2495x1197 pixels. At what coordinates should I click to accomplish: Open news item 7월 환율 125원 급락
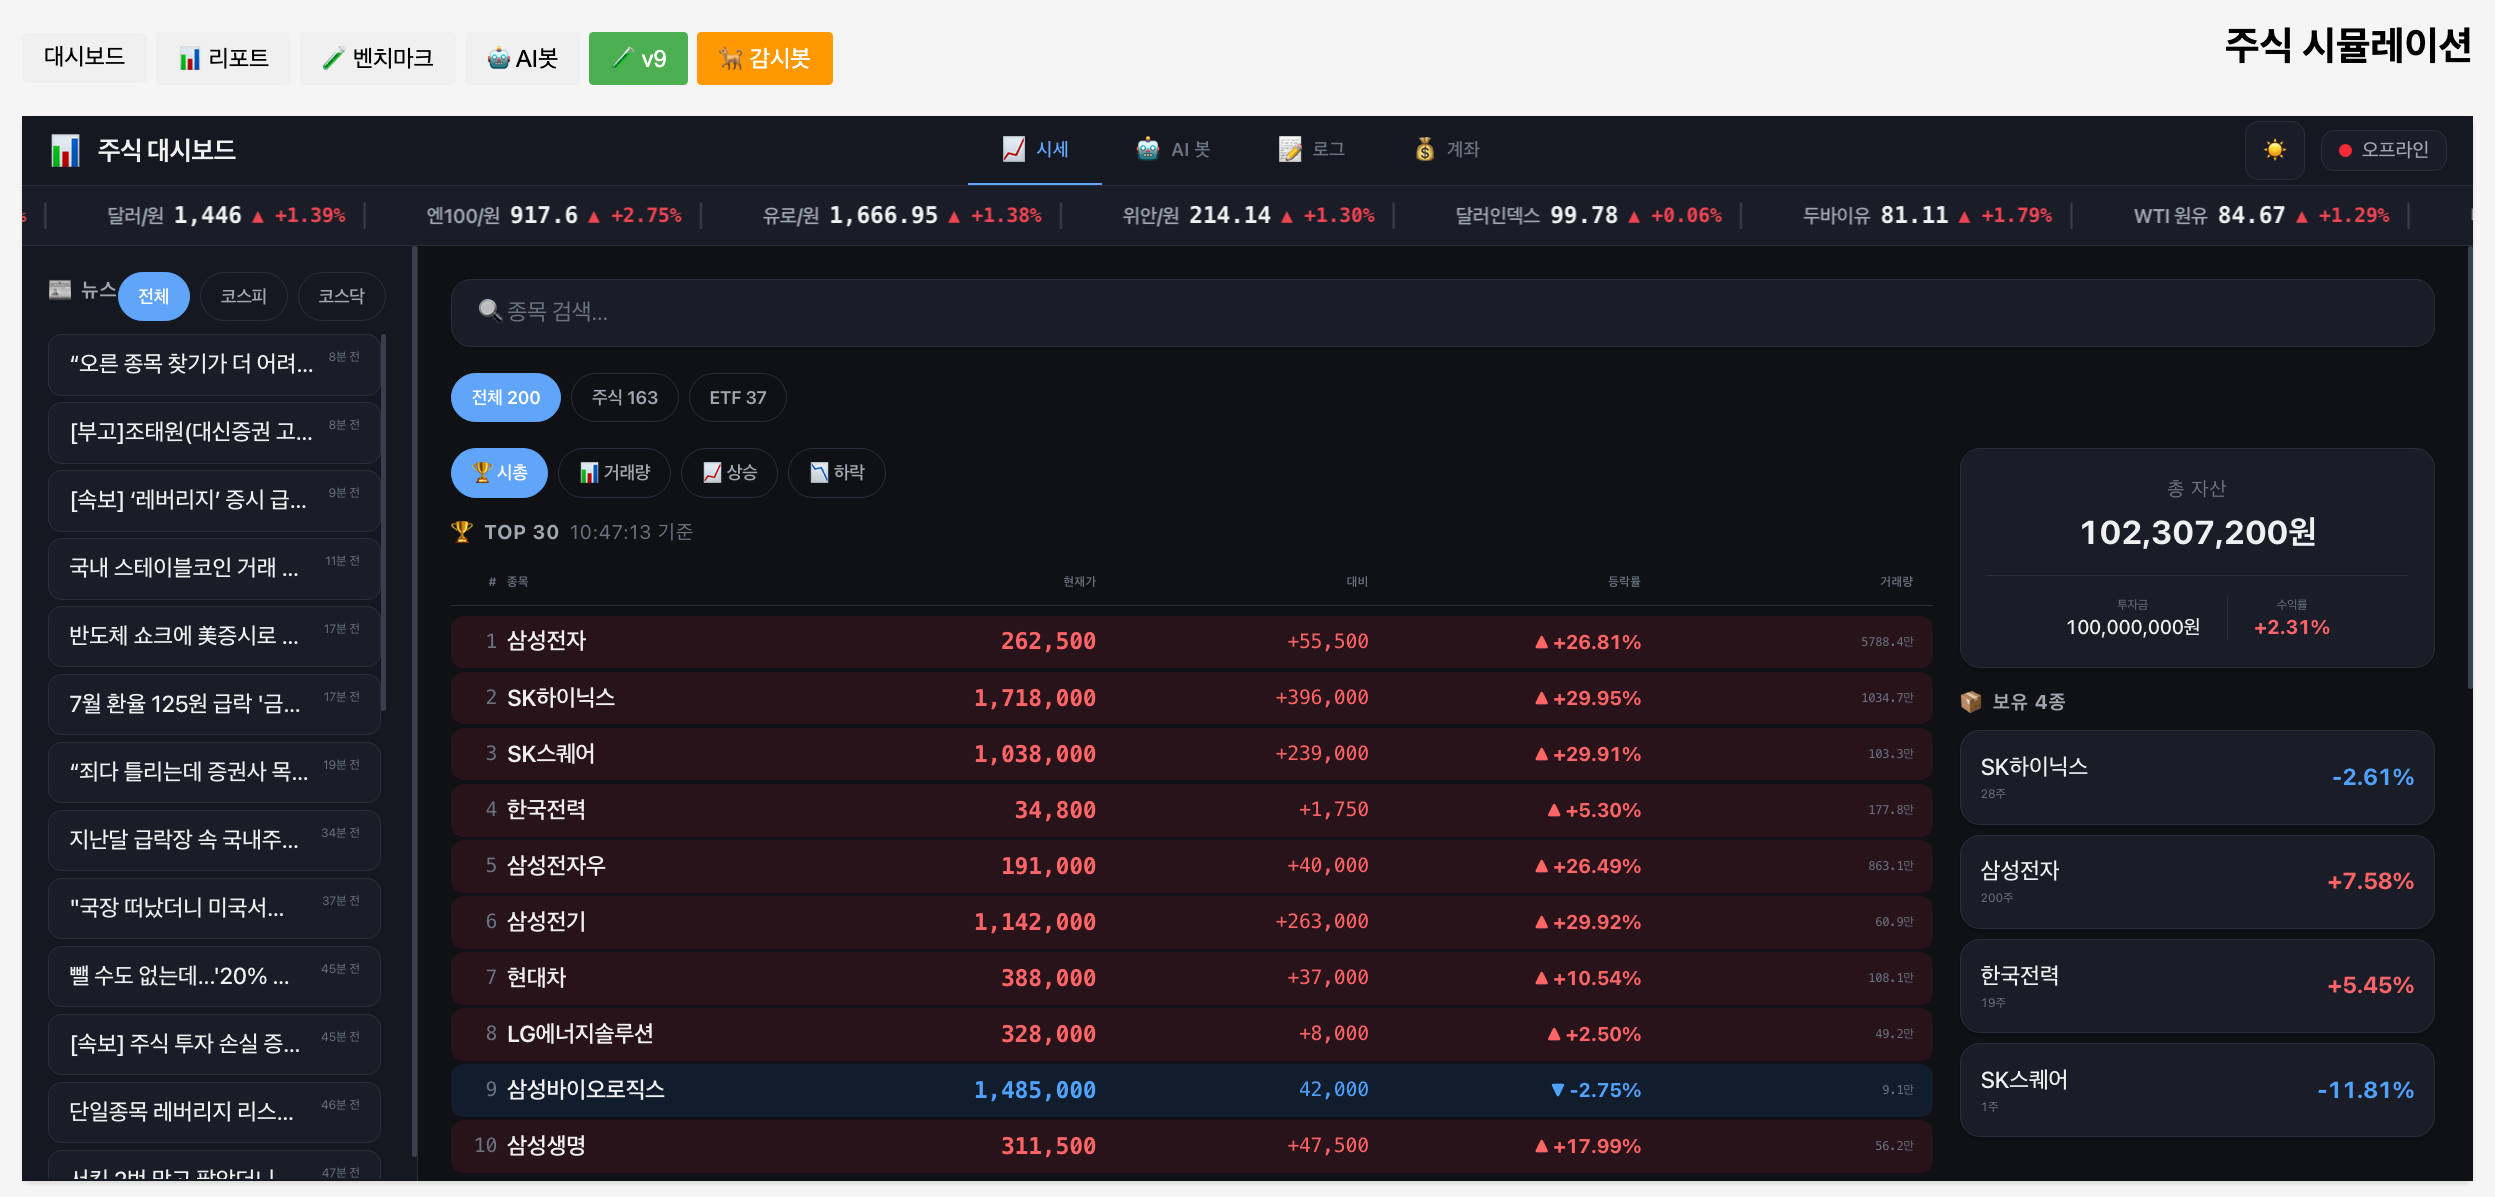click(x=214, y=704)
